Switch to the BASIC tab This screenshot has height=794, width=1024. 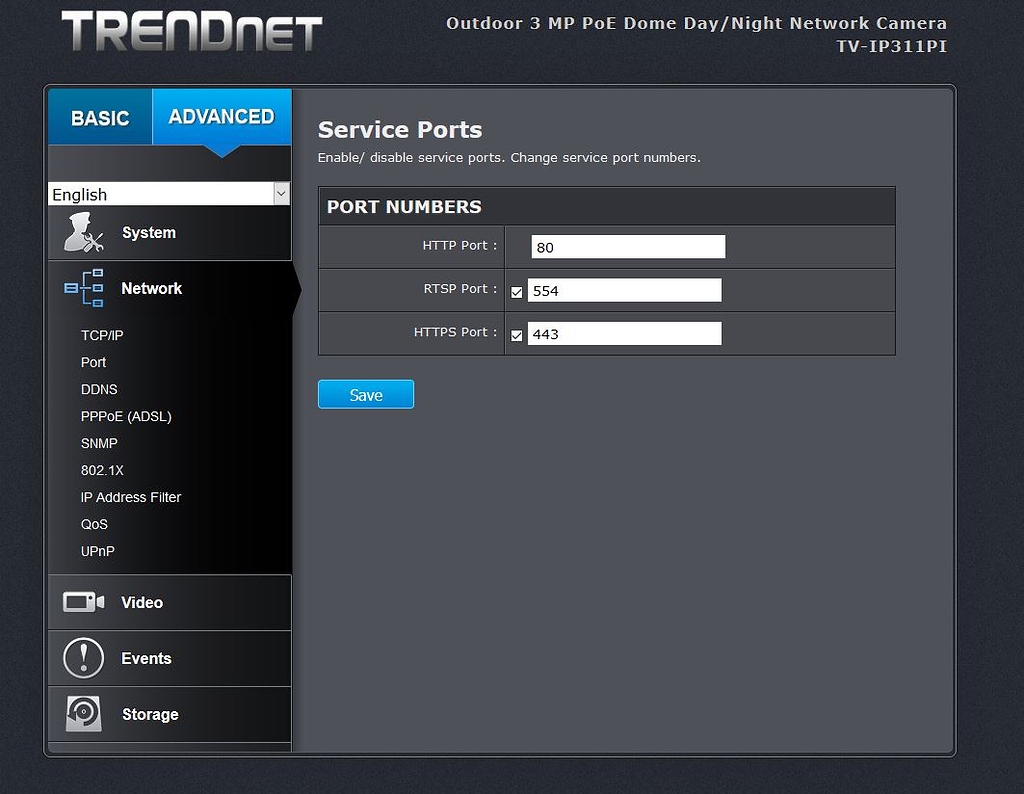click(100, 117)
